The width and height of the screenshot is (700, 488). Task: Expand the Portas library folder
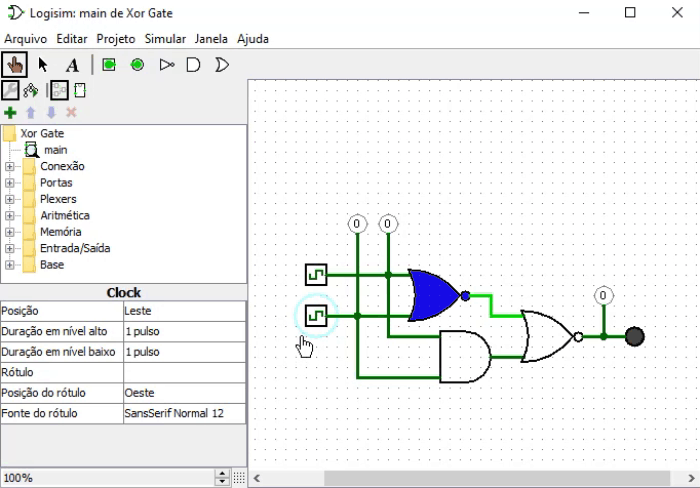click(9, 183)
